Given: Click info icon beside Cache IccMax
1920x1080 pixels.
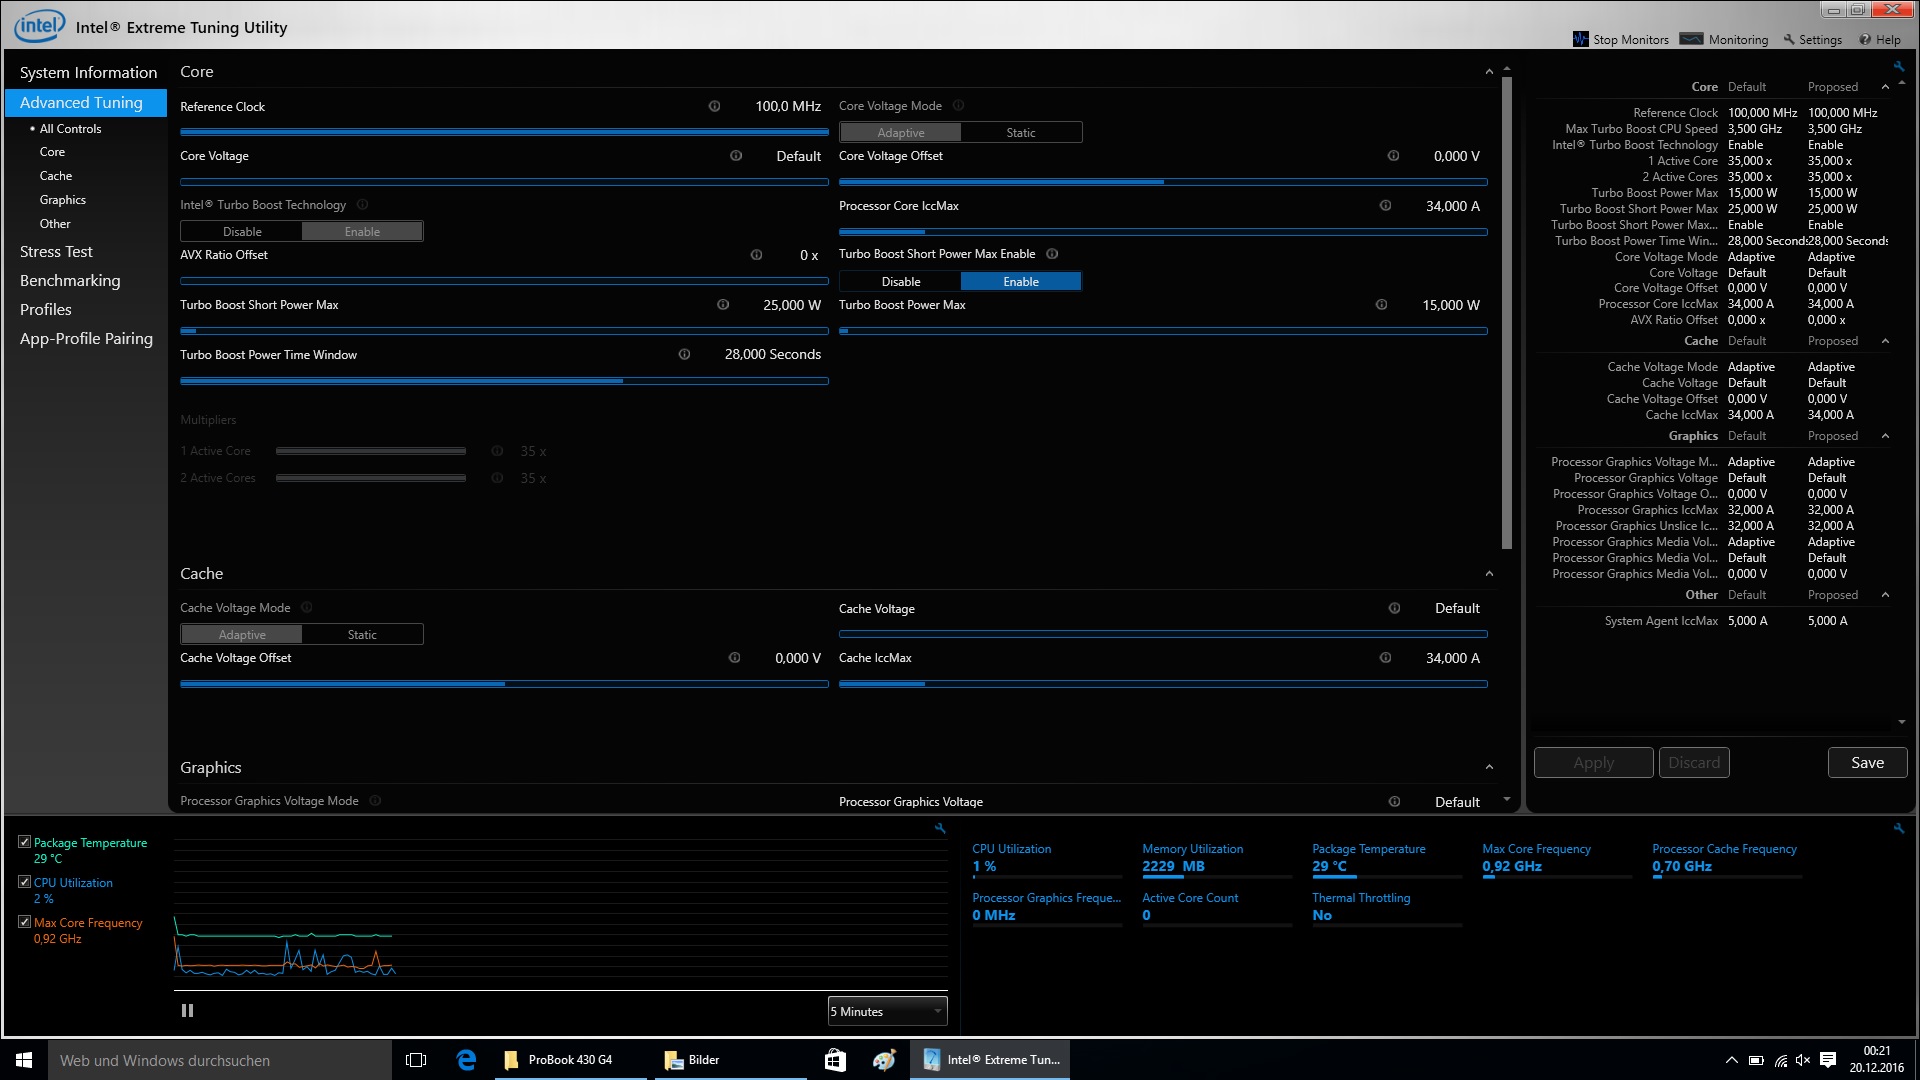Looking at the screenshot, I should 1385,658.
